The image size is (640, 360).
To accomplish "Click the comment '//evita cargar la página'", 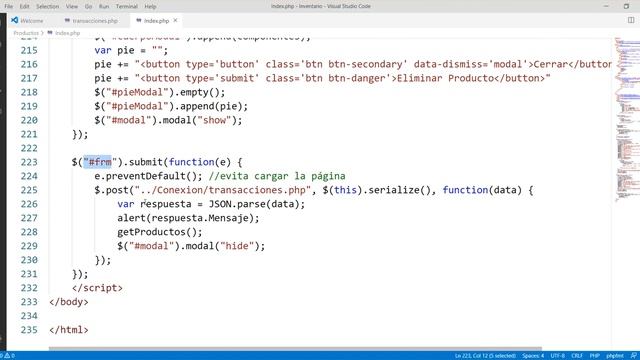I will (277, 176).
